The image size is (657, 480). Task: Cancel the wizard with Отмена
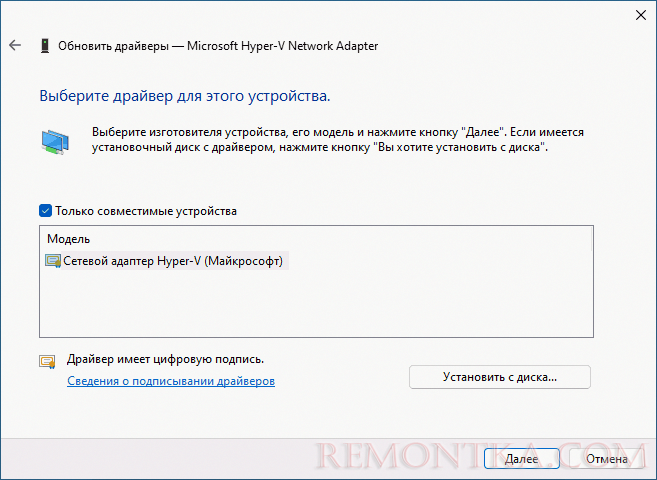click(x=606, y=459)
